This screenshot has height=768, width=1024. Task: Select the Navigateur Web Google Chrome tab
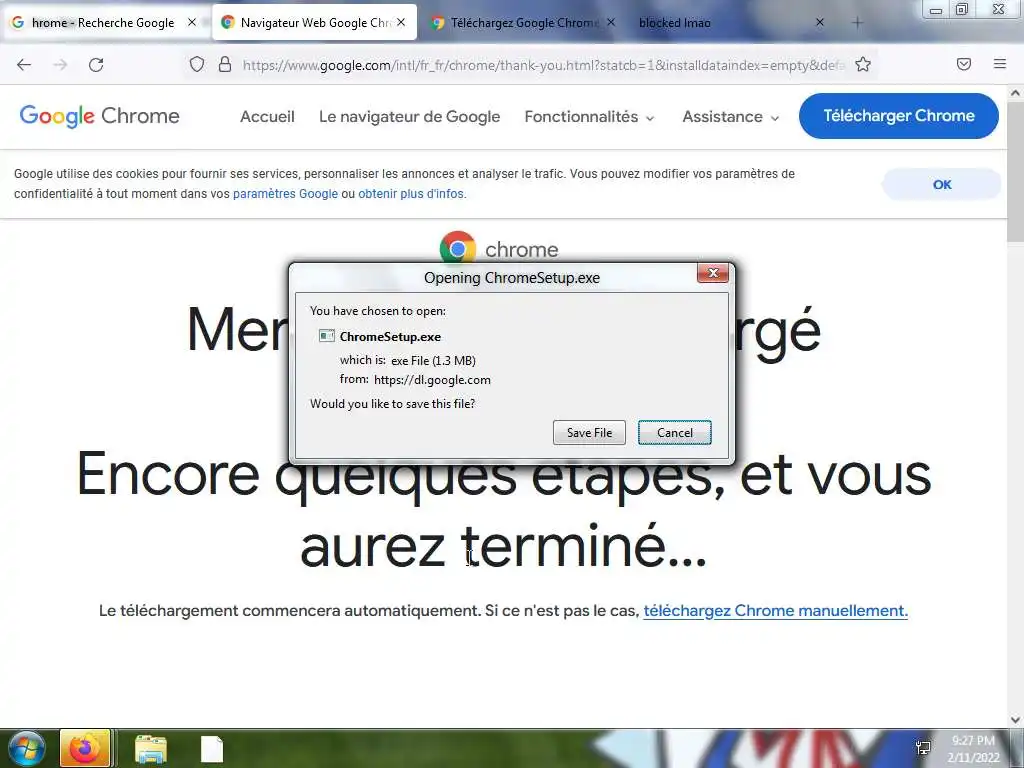pos(315,23)
